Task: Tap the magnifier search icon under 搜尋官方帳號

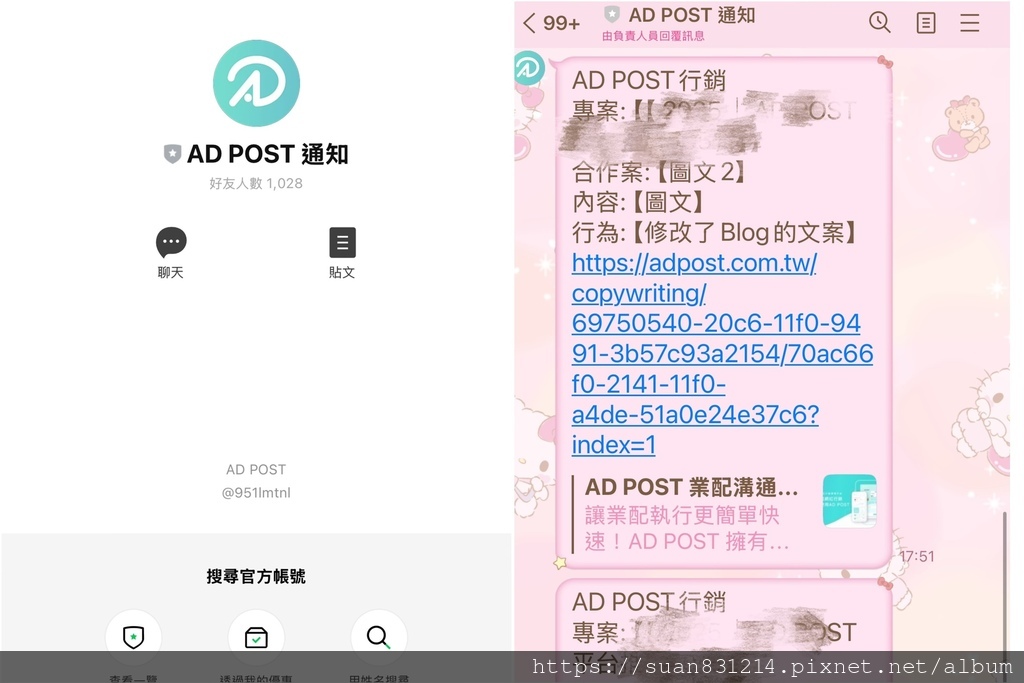Action: point(379,637)
